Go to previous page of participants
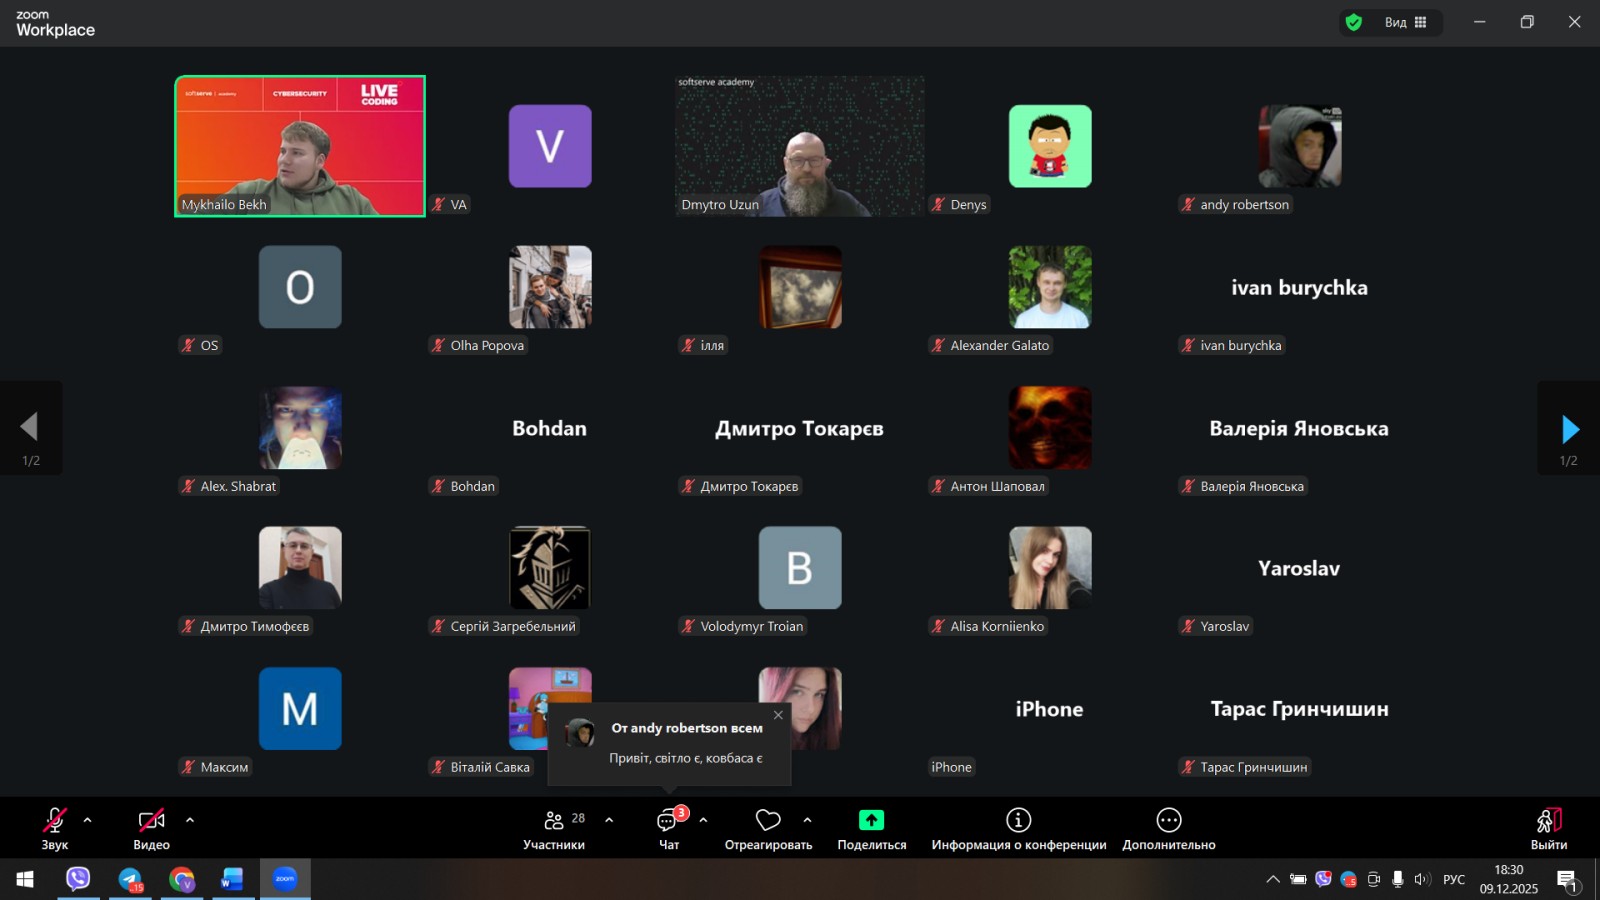Viewport: 1600px width, 900px height. [x=30, y=427]
